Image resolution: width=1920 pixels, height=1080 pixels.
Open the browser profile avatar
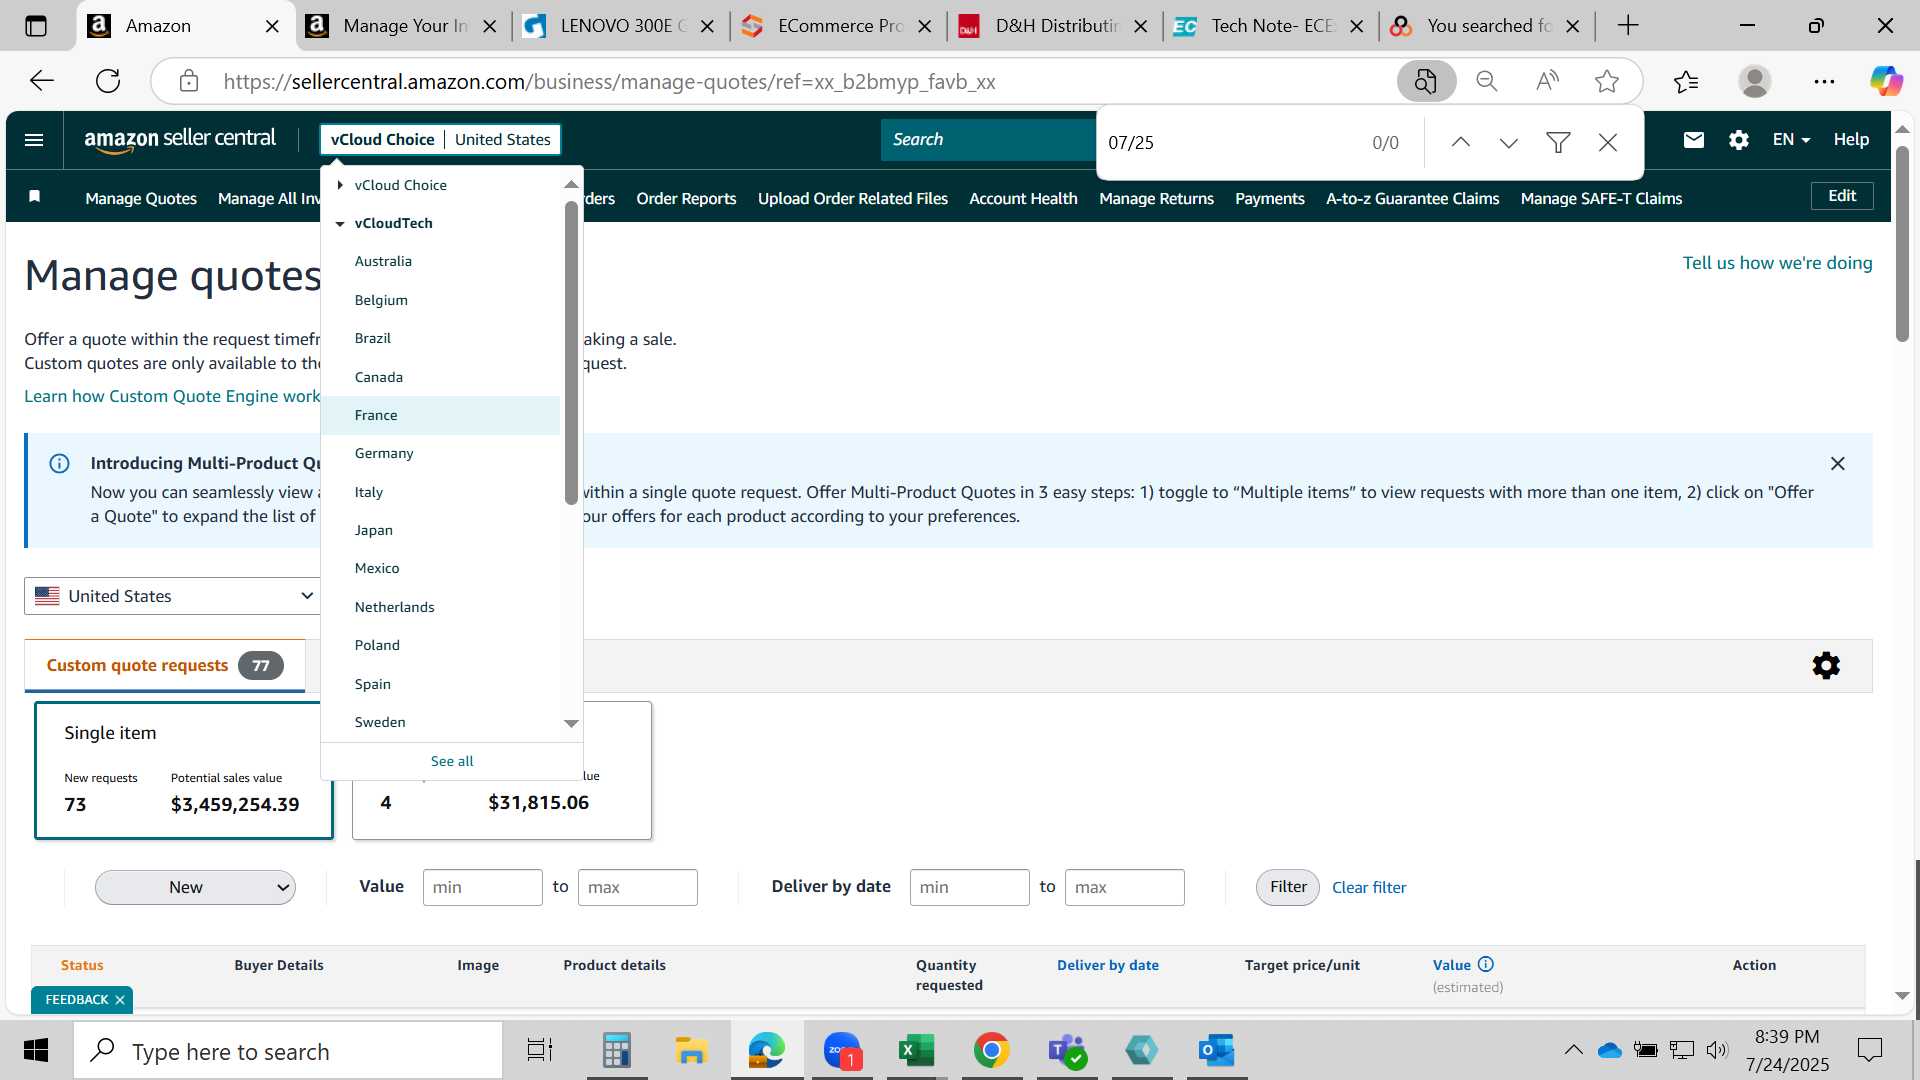point(1755,81)
